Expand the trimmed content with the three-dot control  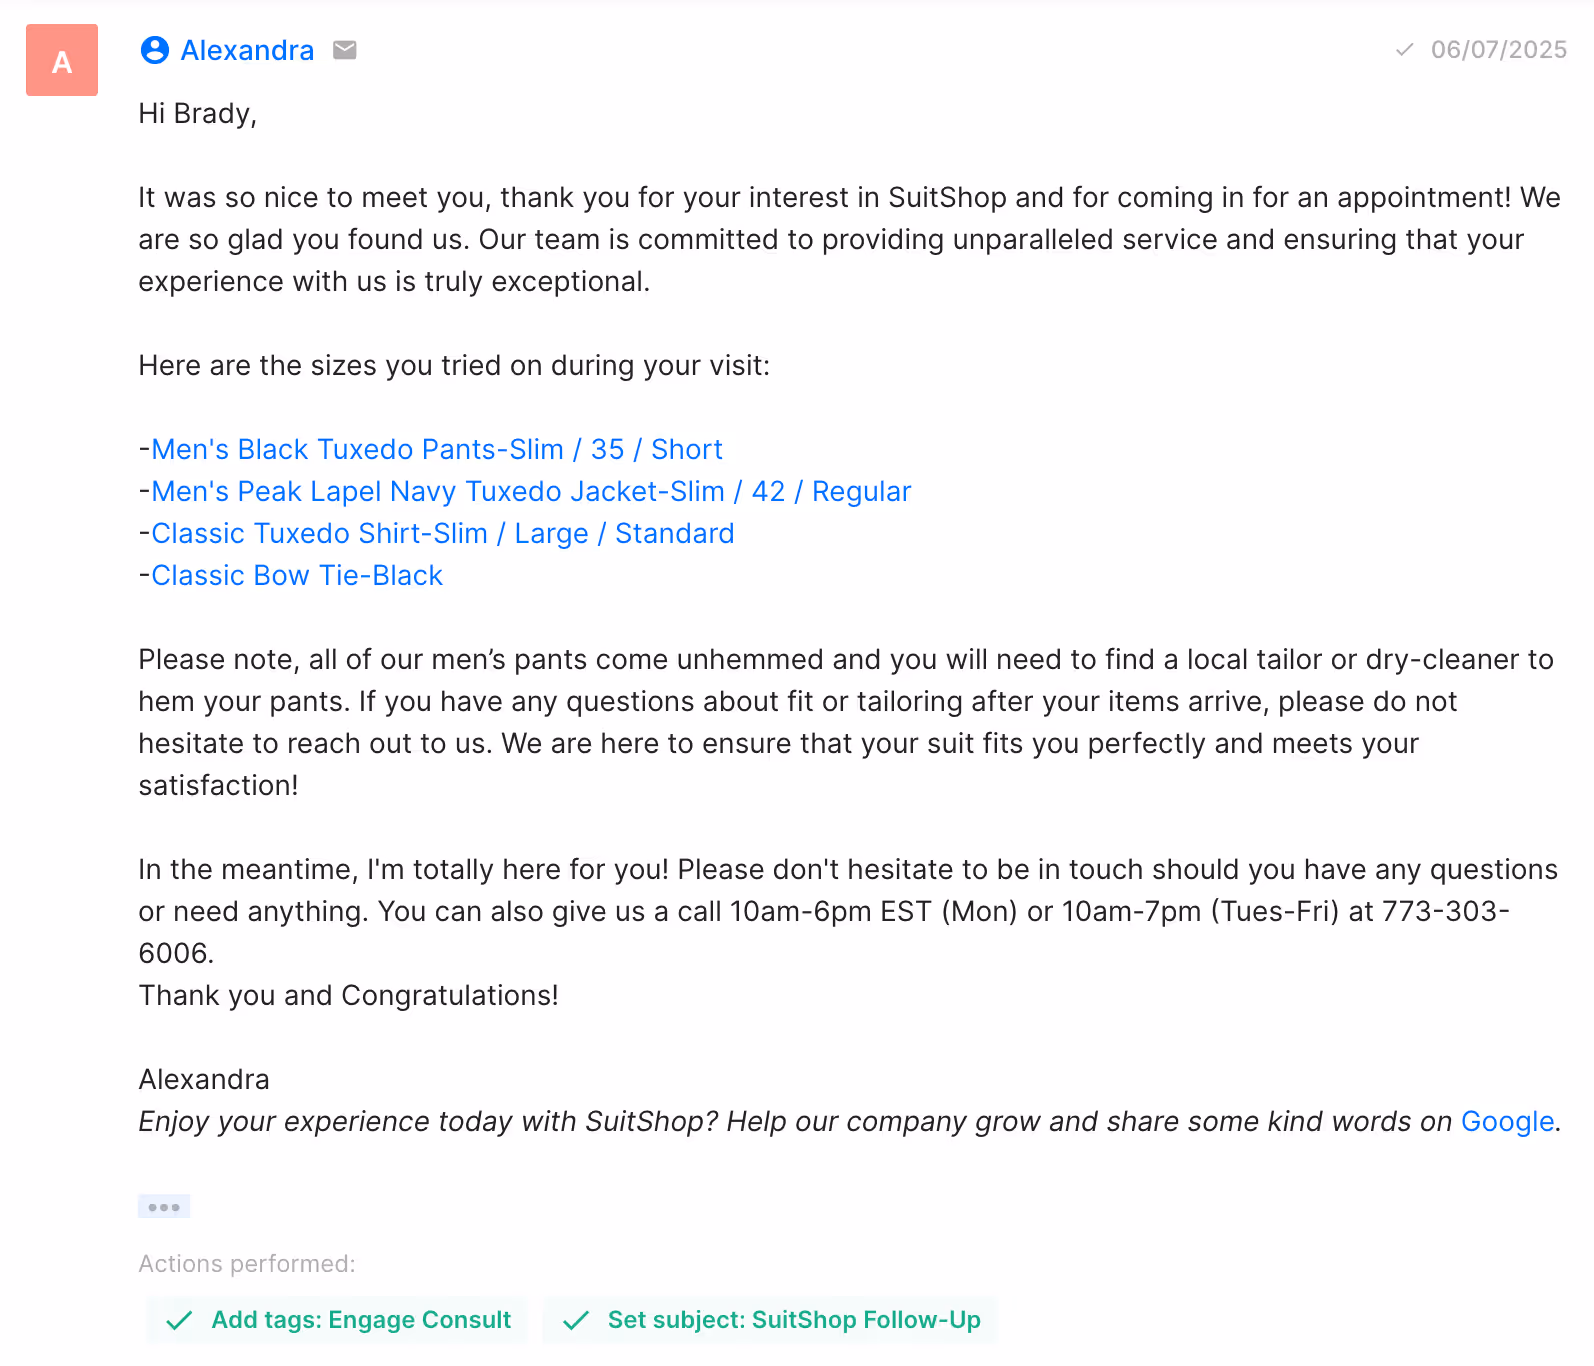coord(164,1206)
